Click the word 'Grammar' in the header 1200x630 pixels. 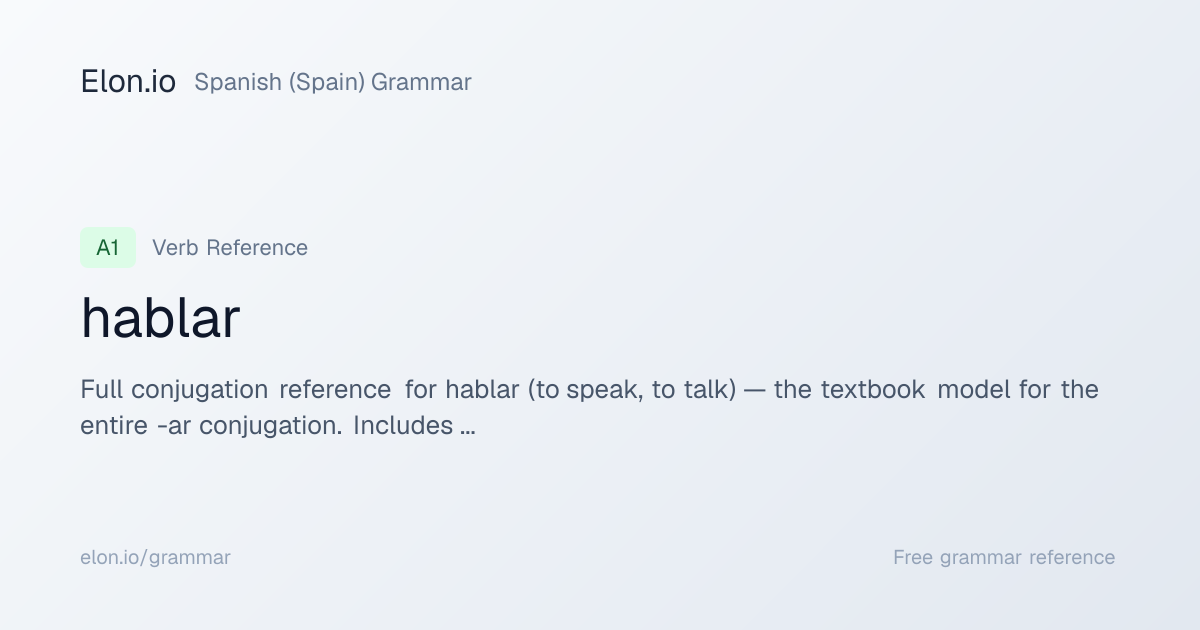pyautogui.click(x=421, y=82)
